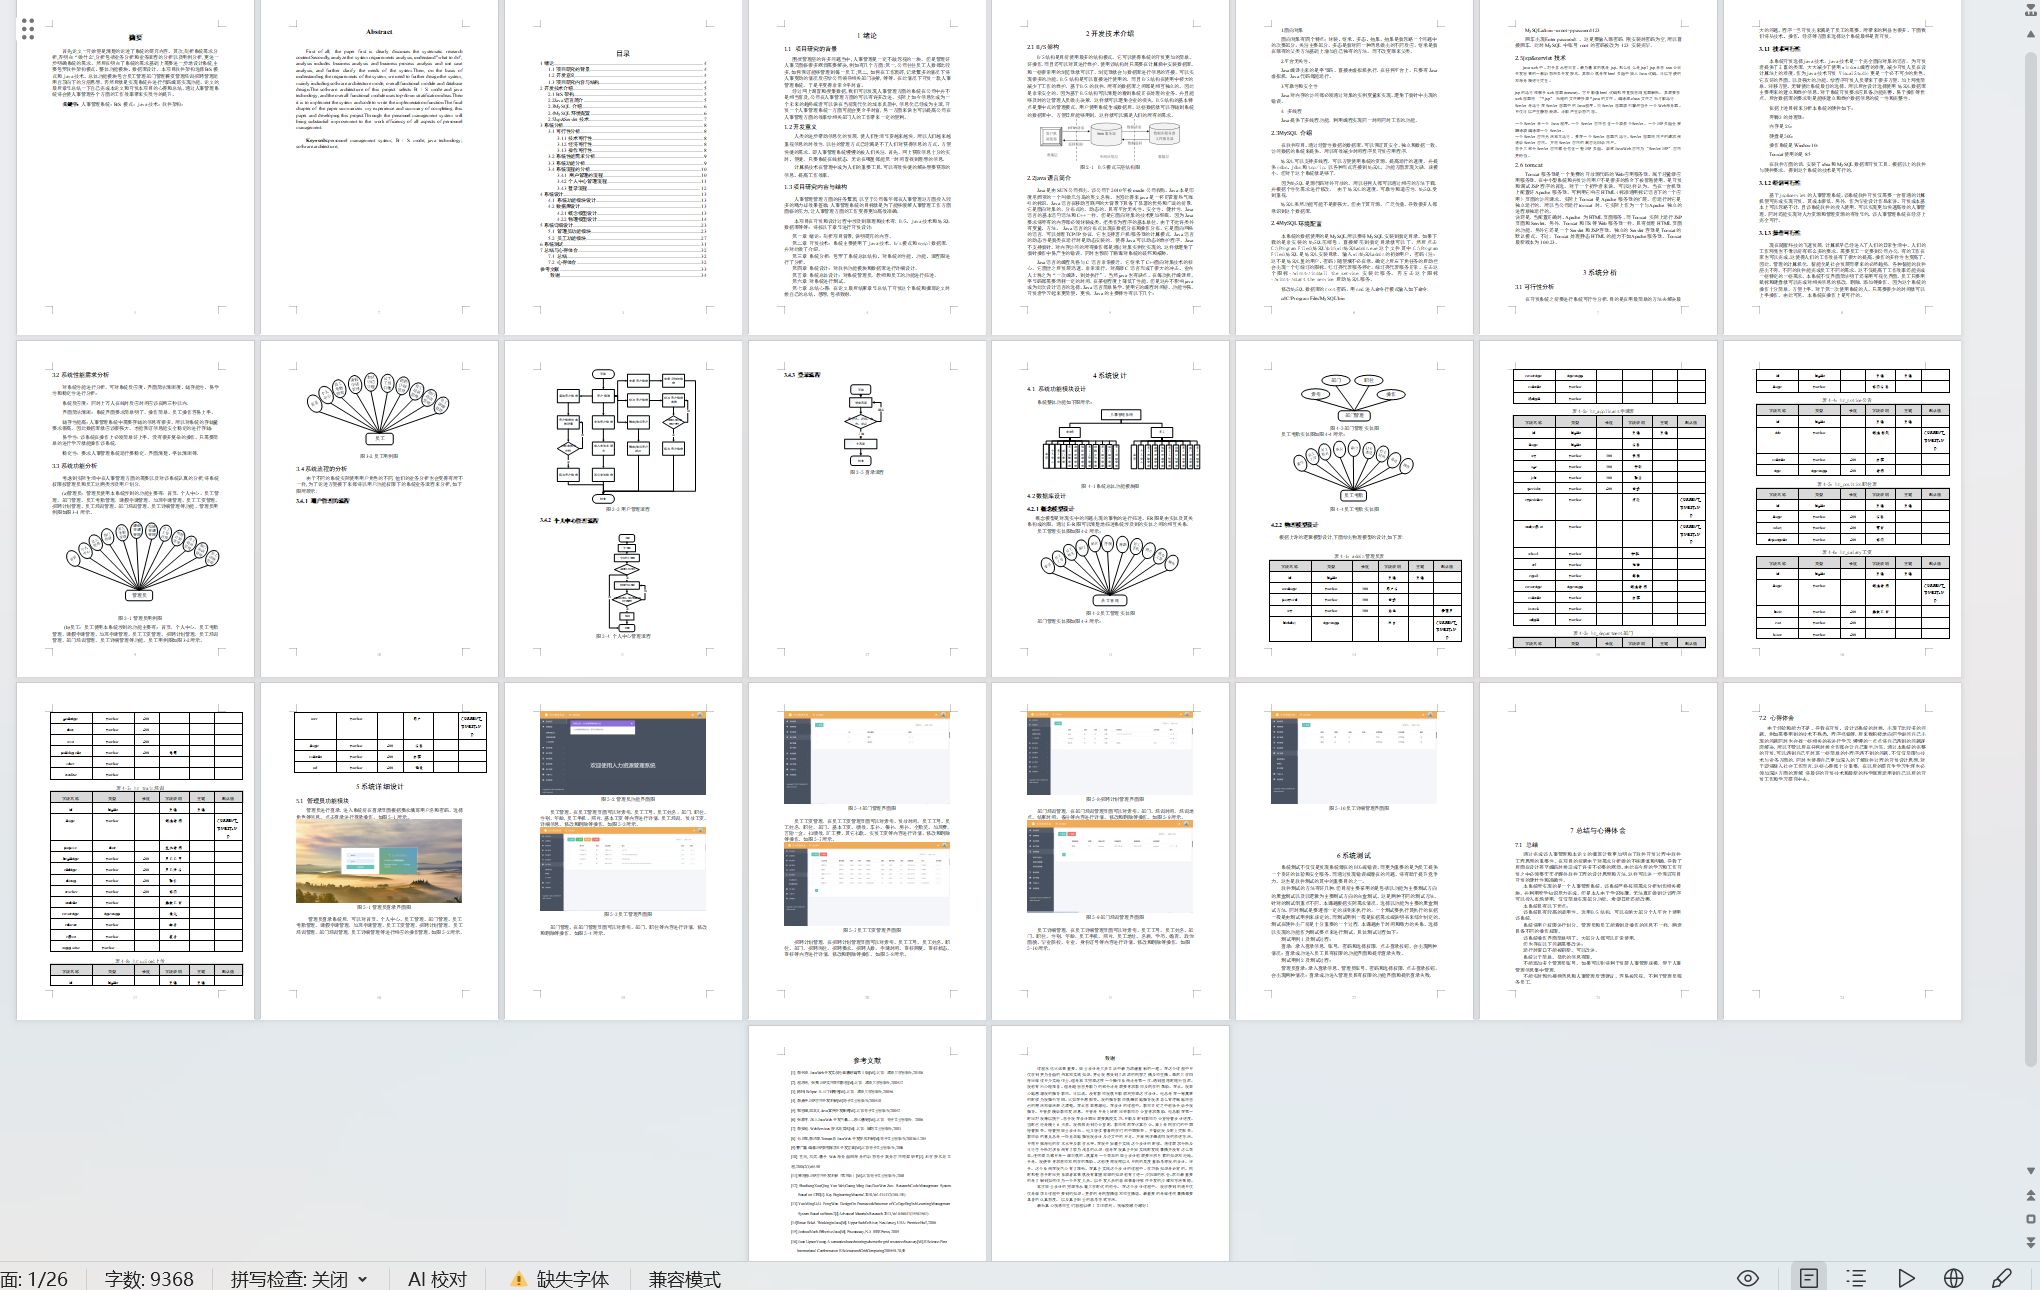The height and width of the screenshot is (1290, 2040).
Task: Click the scroll down arrow on scrollbar
Action: click(2030, 1170)
